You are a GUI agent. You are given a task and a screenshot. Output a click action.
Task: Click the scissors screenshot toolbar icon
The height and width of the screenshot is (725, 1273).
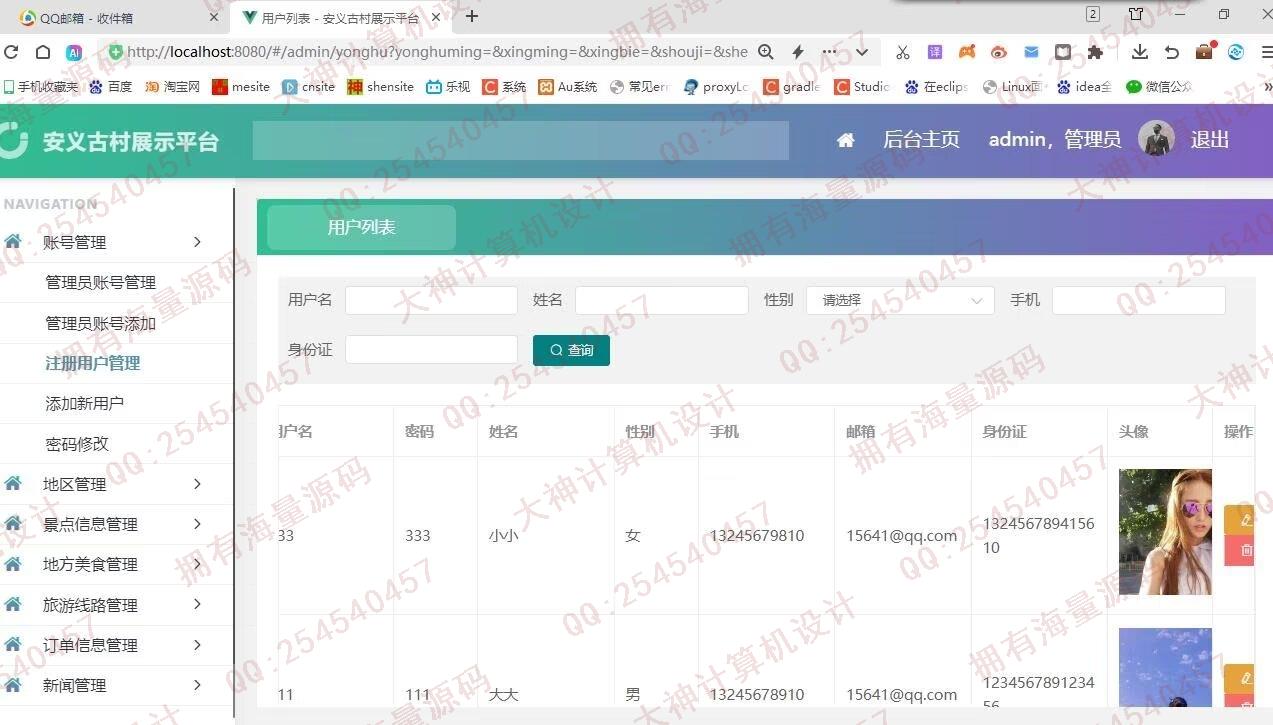(x=902, y=52)
